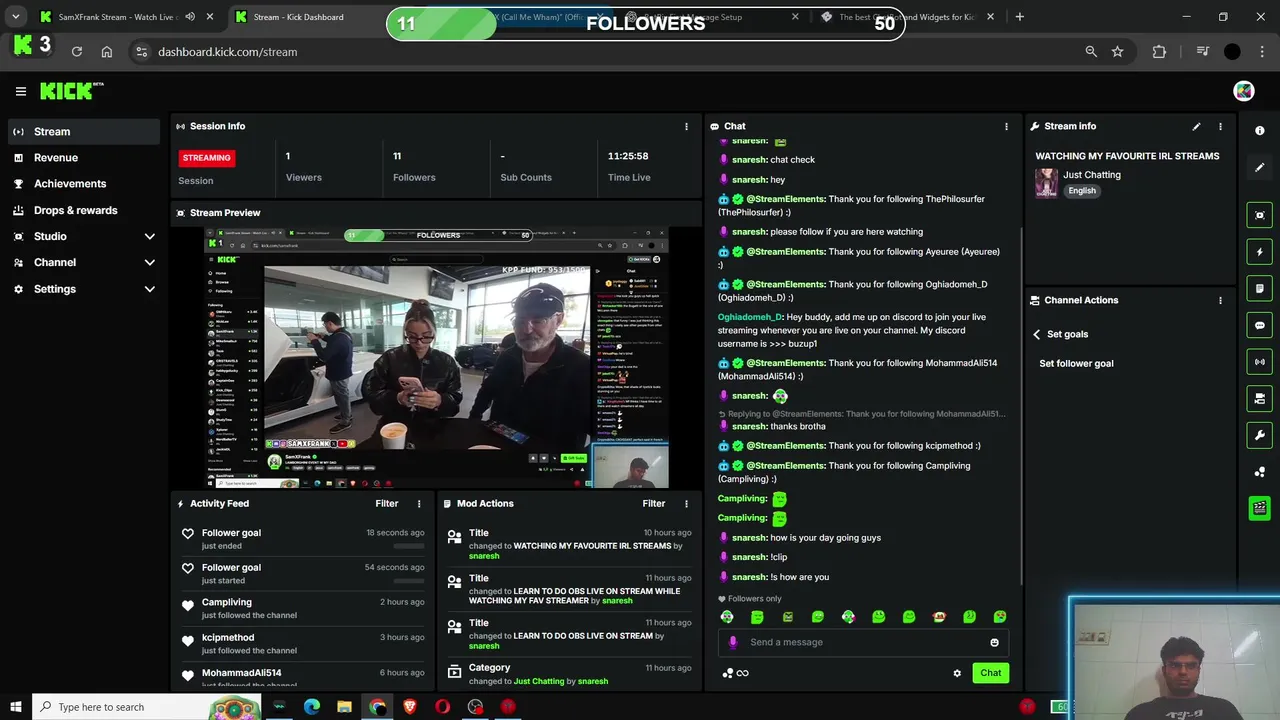Open profile avatar in top right
Viewport: 1280px width, 720px height.
tap(1244, 91)
